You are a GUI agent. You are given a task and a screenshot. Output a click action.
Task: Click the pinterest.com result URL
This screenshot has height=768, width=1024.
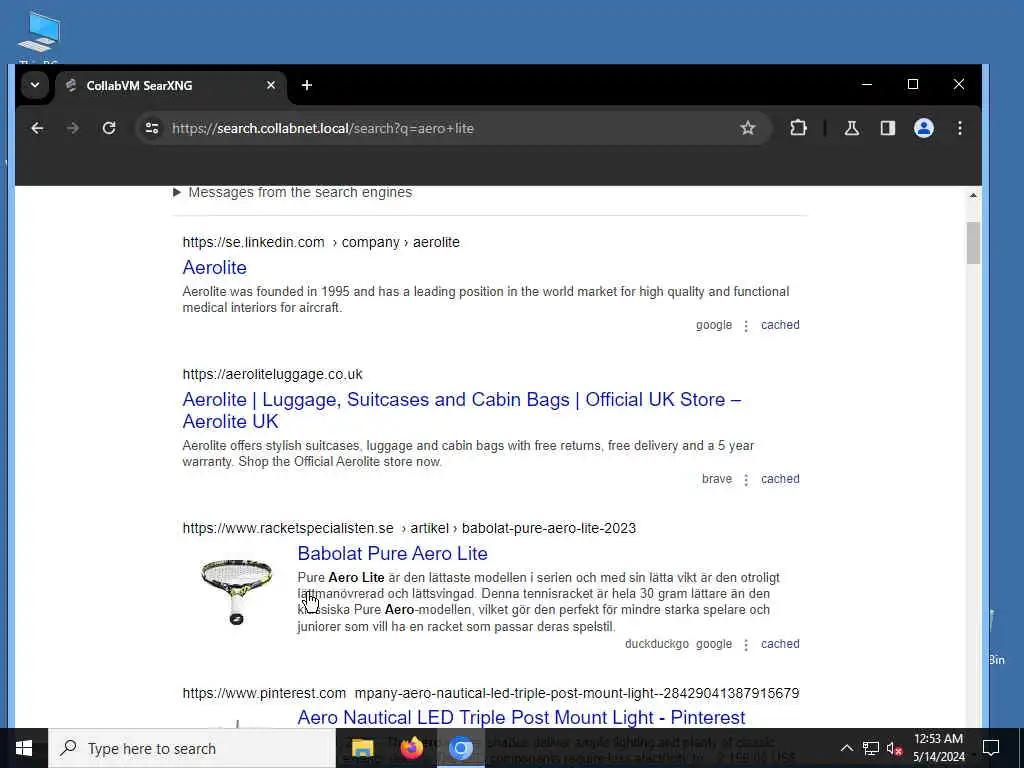[x=490, y=693]
